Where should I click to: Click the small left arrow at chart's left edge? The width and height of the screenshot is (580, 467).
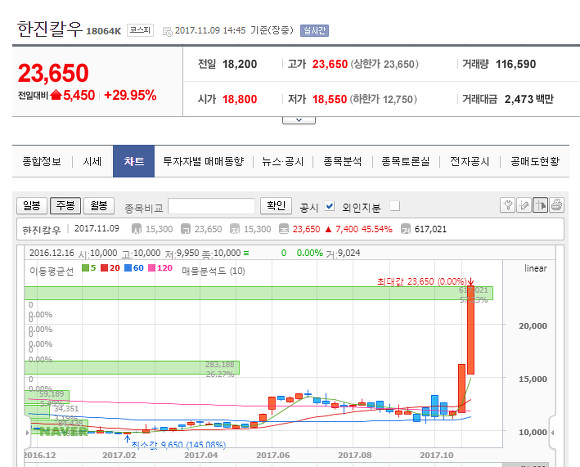27,432
